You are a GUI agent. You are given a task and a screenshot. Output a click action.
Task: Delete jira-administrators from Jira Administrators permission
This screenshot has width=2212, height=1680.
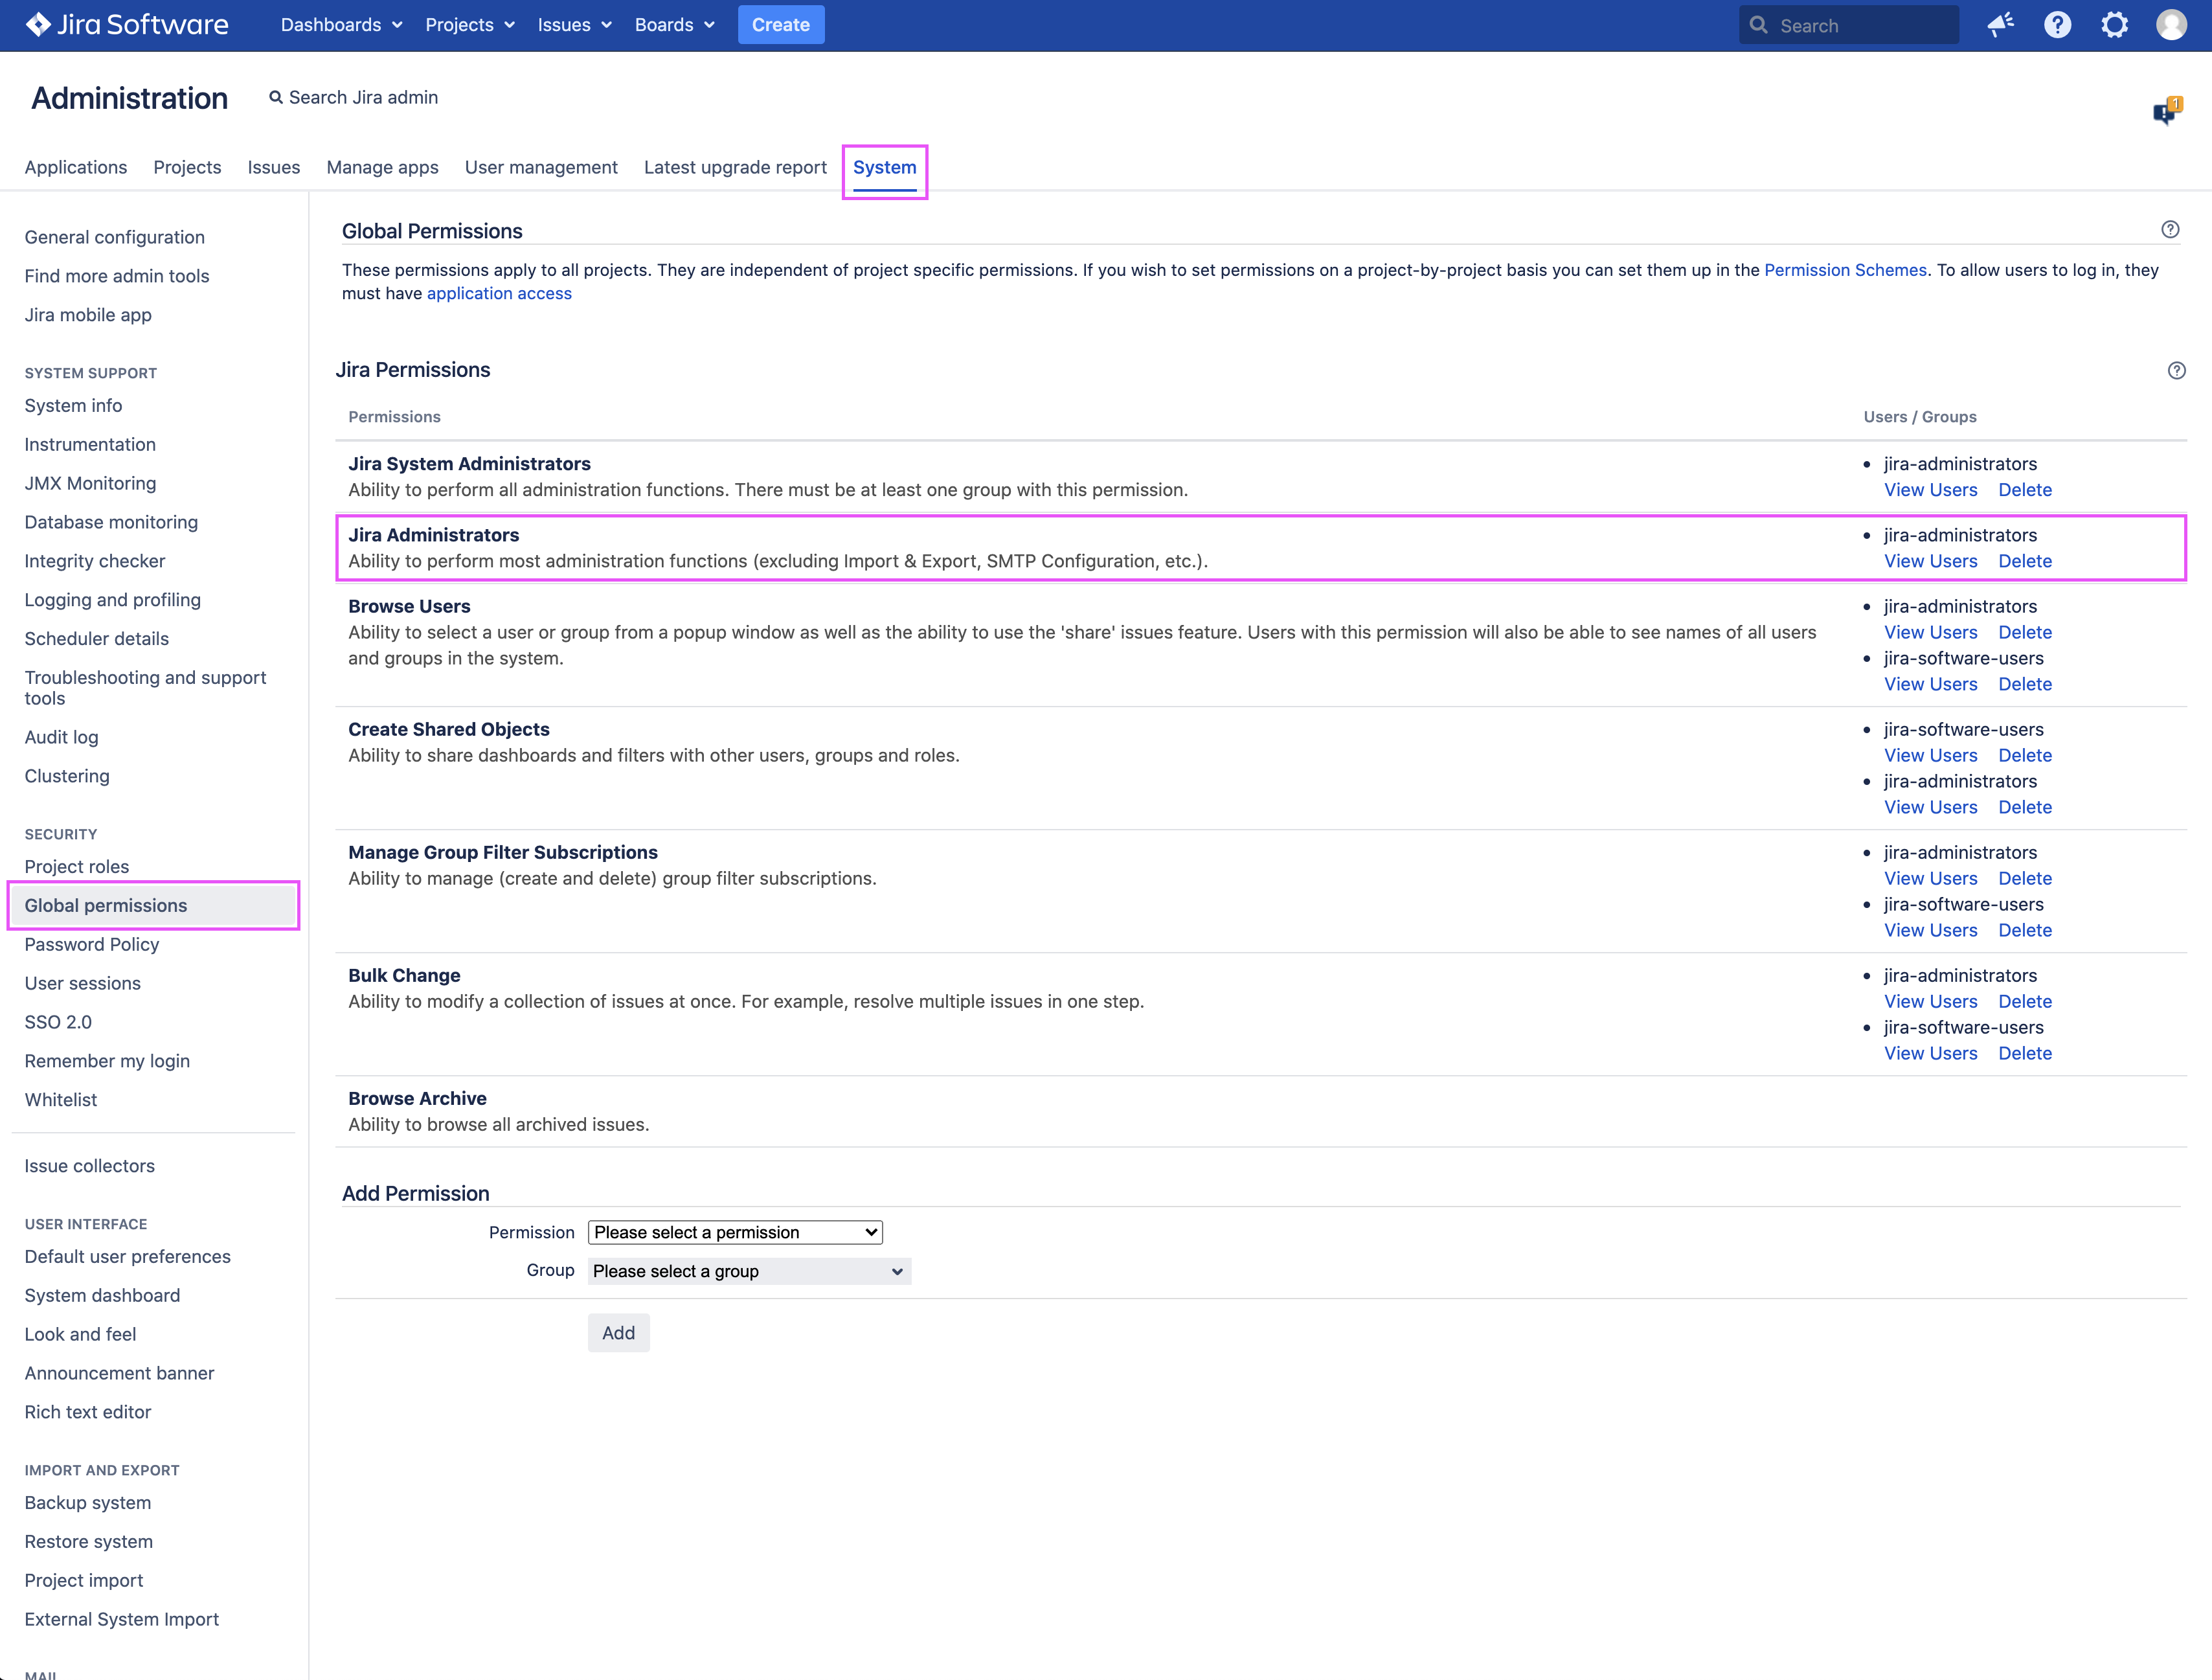tap(2025, 561)
